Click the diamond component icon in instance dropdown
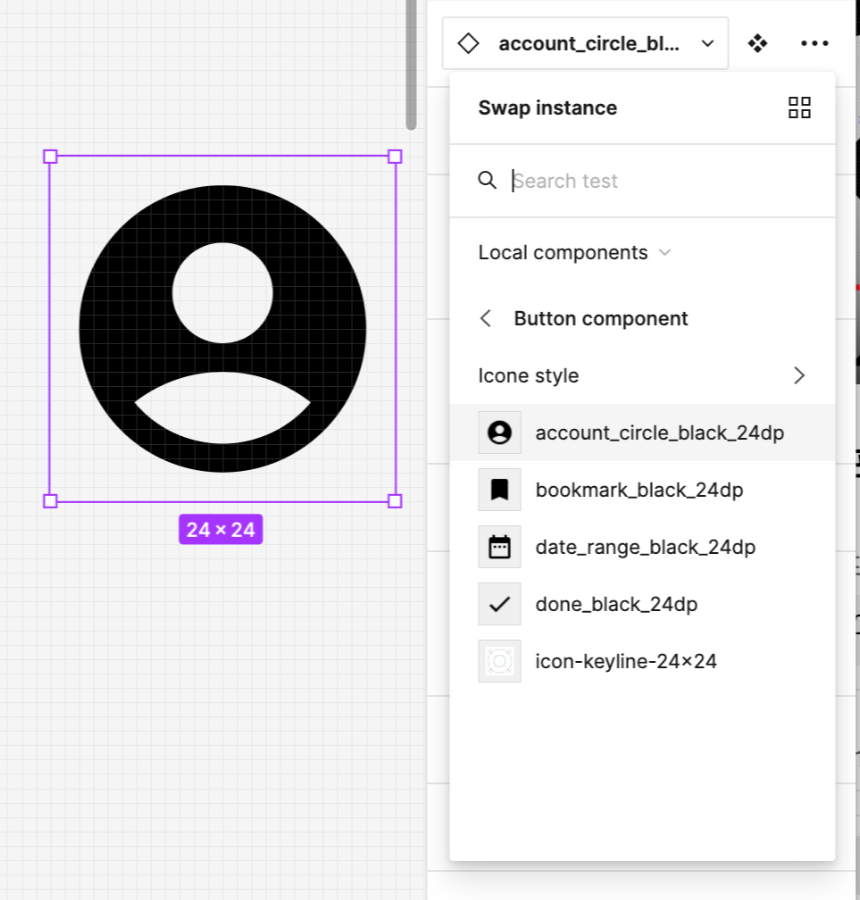The height and width of the screenshot is (900, 860). (468, 44)
